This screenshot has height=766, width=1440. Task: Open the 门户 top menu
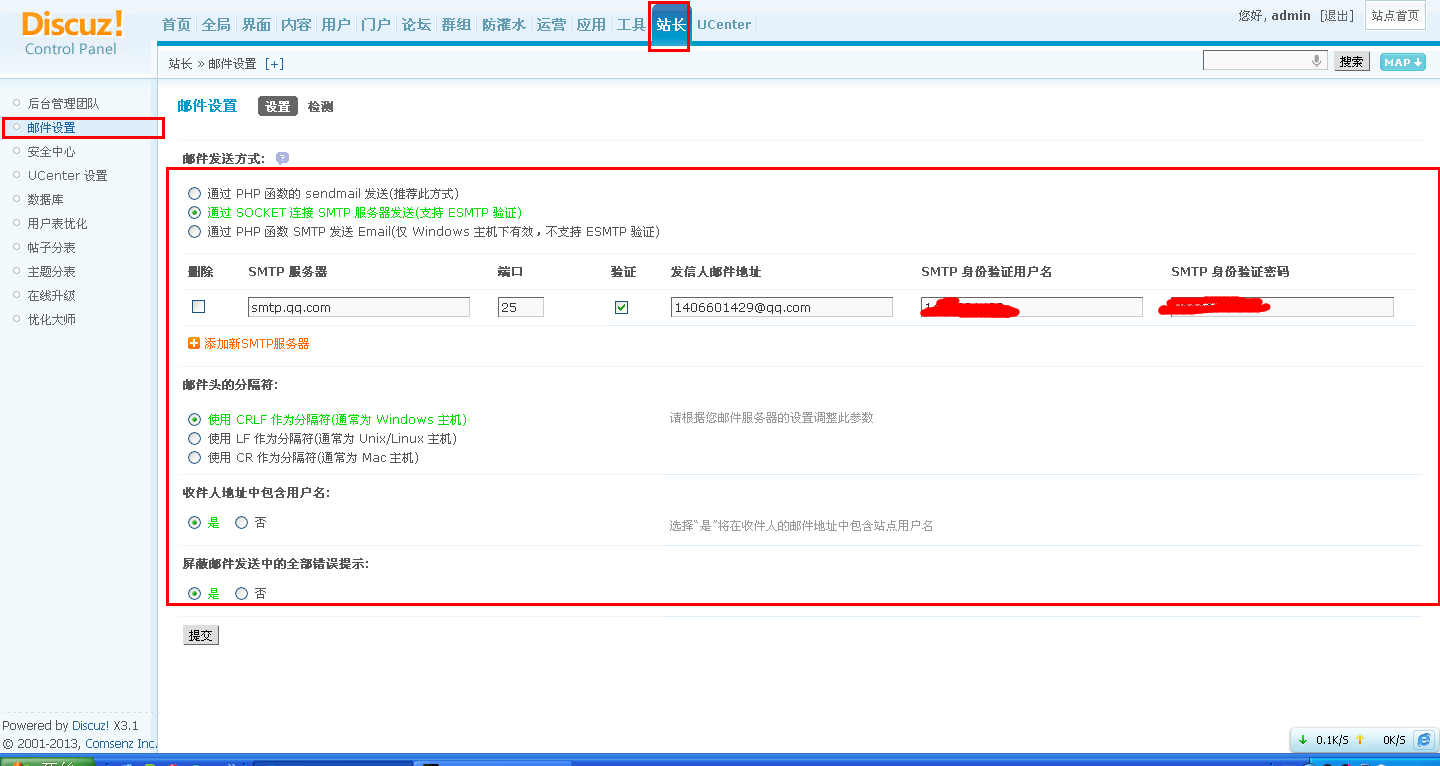(376, 25)
